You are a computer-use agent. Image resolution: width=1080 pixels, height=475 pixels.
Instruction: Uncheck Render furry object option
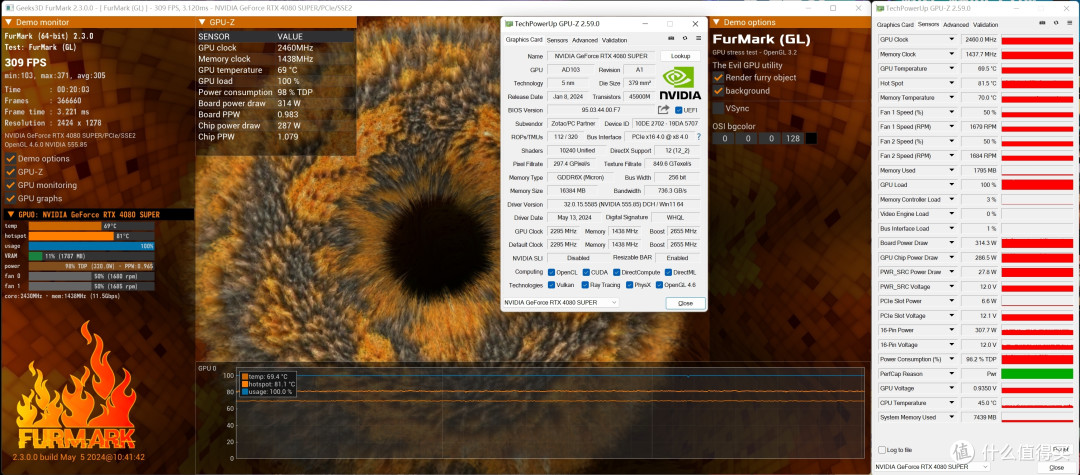718,78
